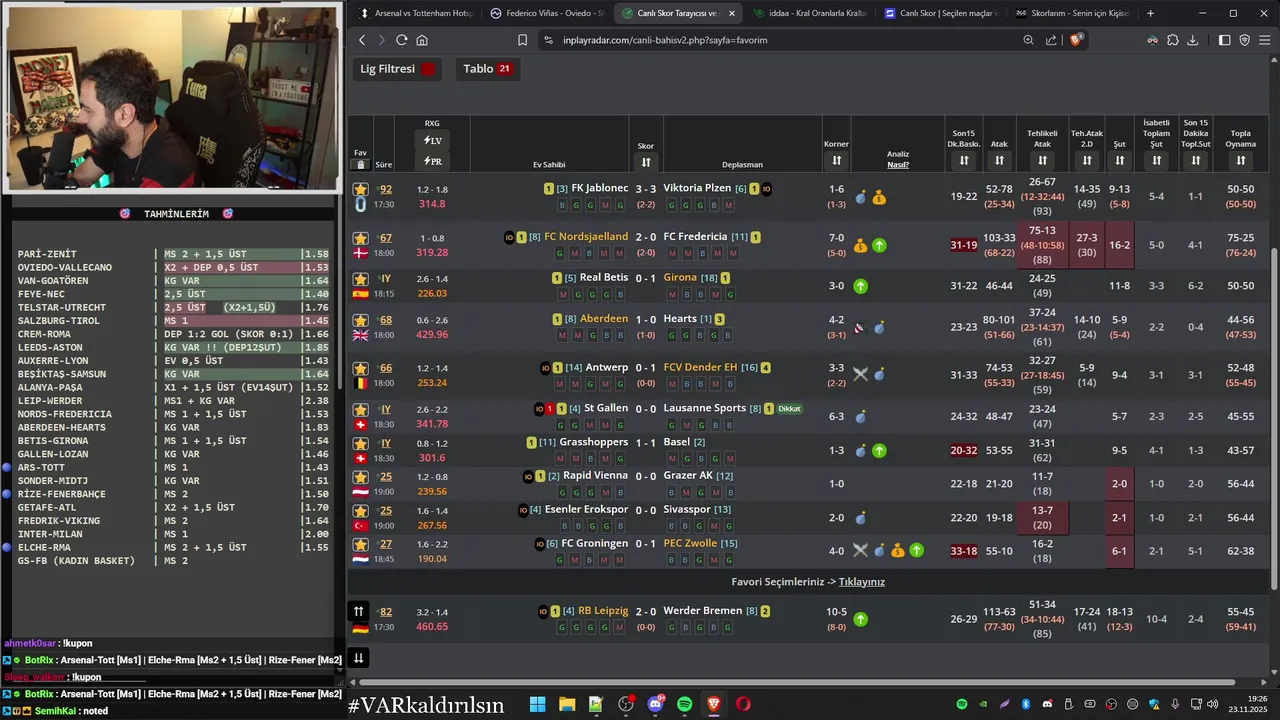Click the bomb icon in Aberdeen row

879,328
